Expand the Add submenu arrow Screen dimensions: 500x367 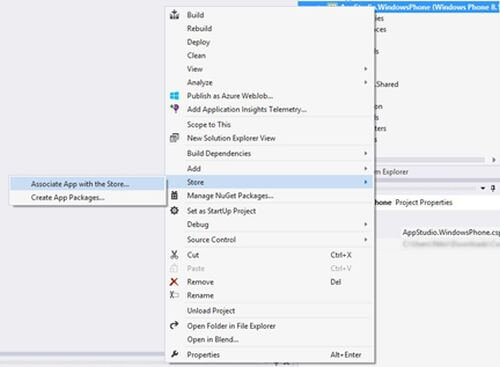366,169
